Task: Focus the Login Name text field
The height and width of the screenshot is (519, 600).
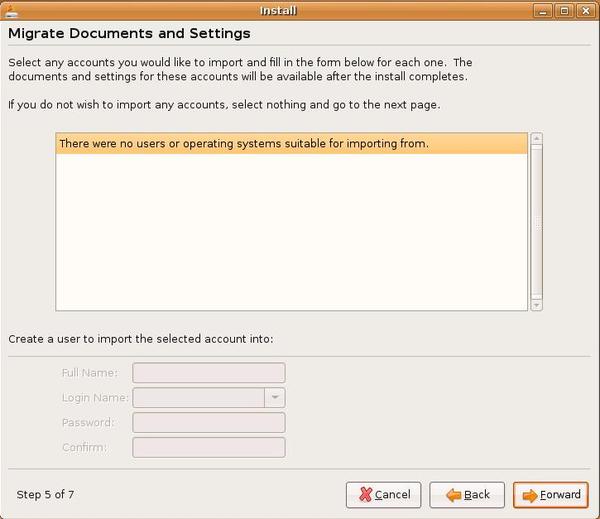Action: click(198, 397)
